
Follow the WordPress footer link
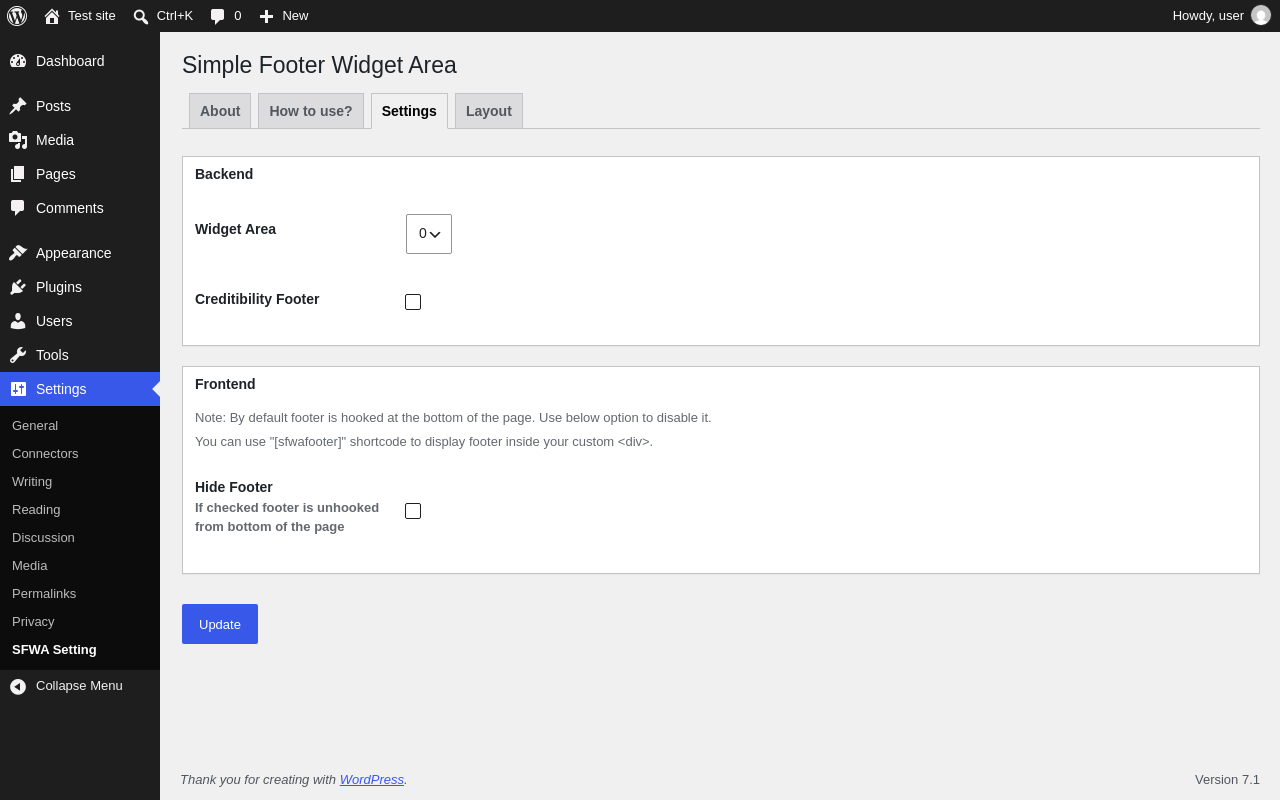tap(372, 779)
